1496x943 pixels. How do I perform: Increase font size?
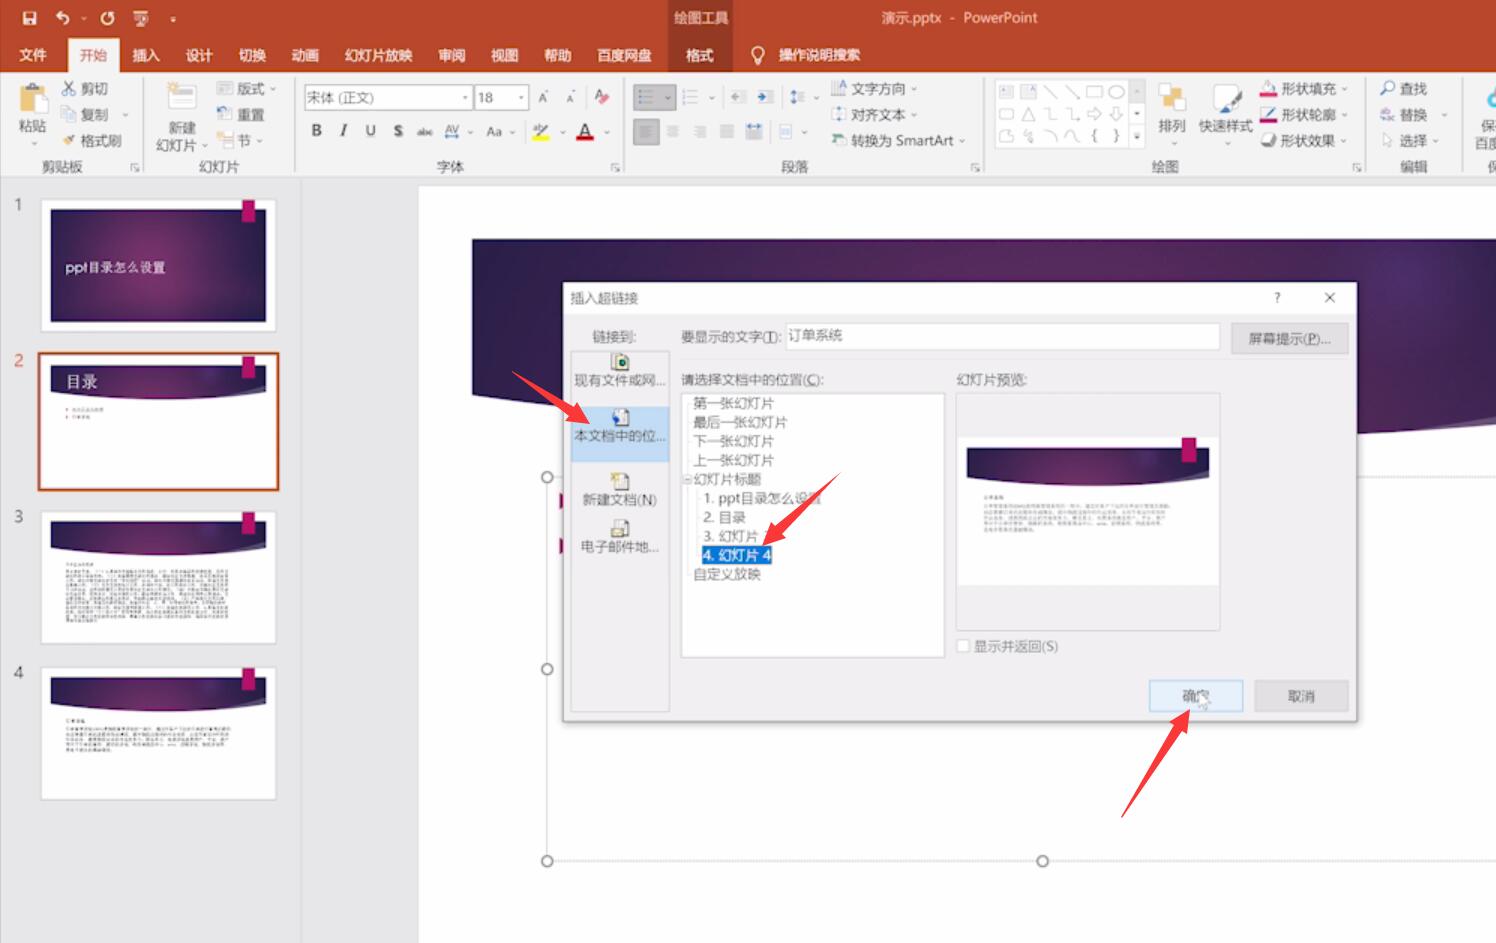tap(543, 97)
